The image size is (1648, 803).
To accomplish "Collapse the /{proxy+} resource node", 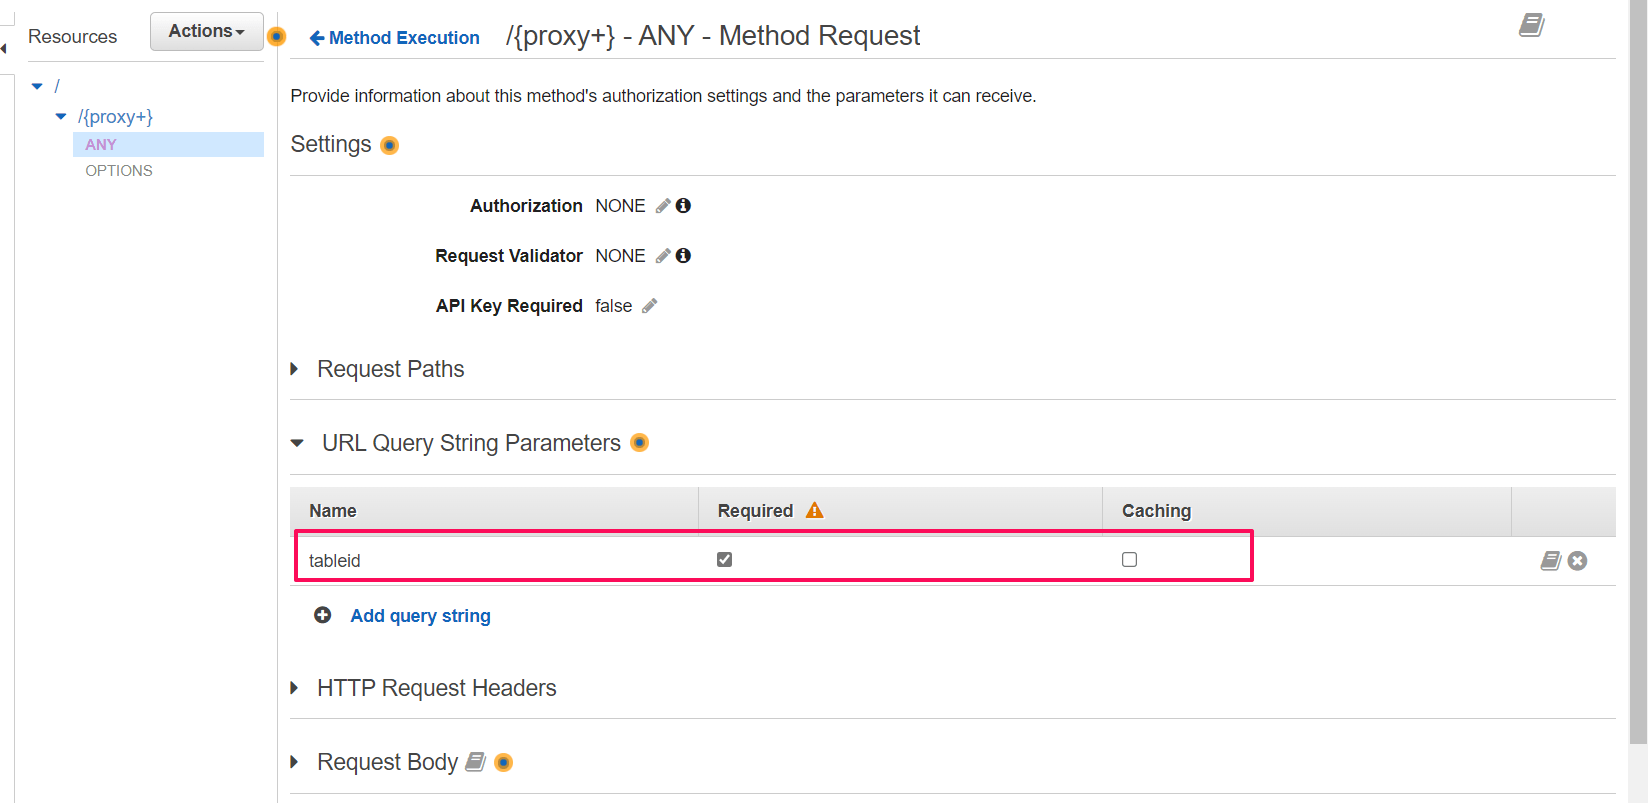I will [61, 117].
